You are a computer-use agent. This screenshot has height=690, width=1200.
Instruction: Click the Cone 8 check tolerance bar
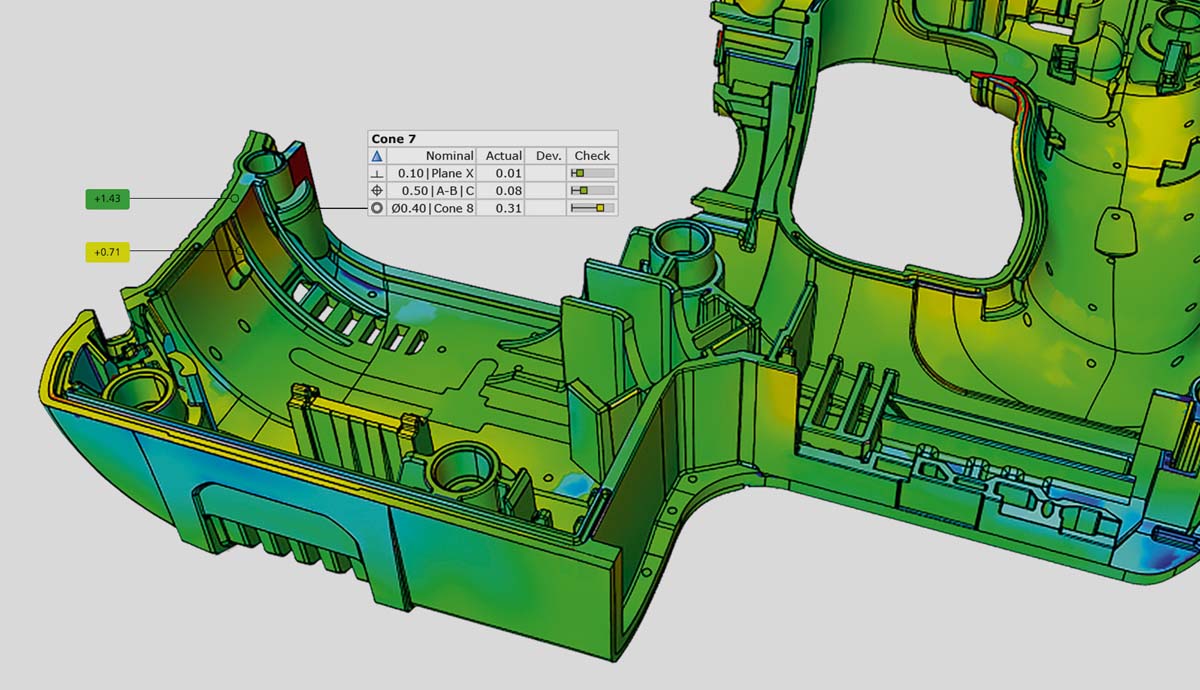[592, 208]
